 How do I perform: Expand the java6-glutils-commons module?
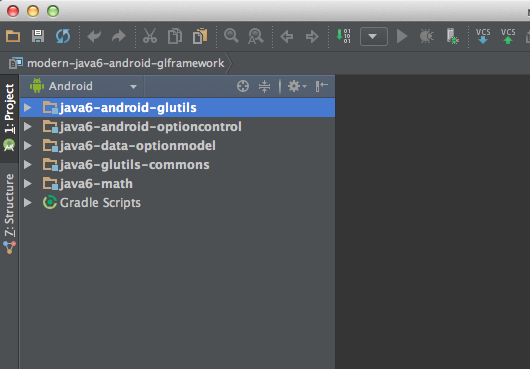coord(28,165)
